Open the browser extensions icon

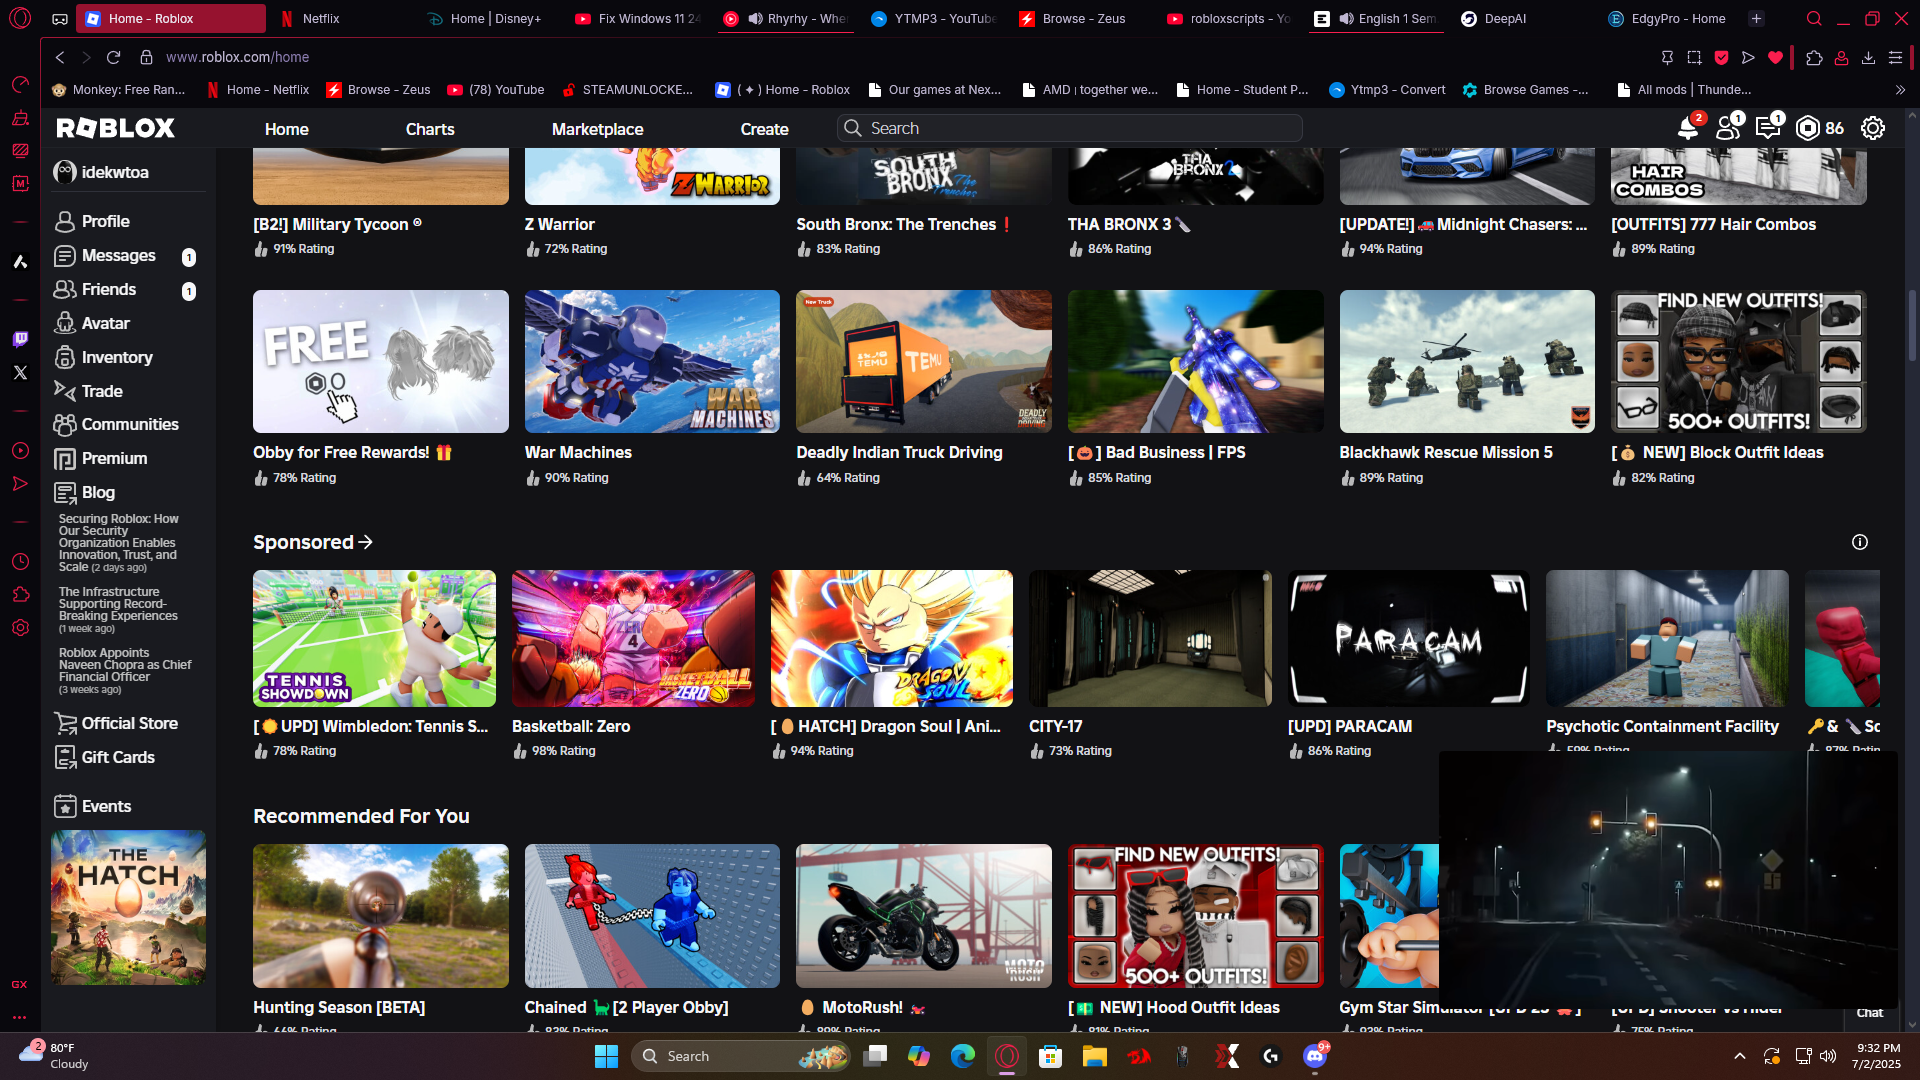[1814, 57]
